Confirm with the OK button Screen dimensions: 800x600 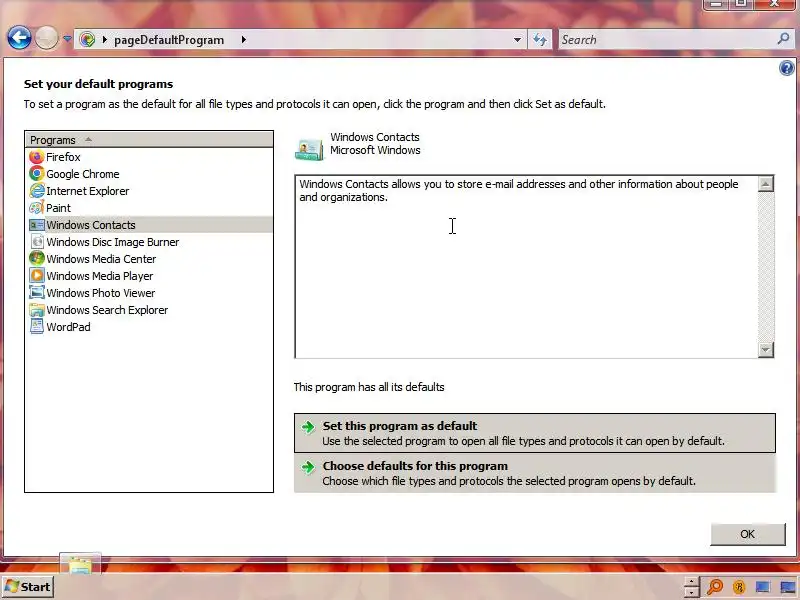click(x=747, y=534)
